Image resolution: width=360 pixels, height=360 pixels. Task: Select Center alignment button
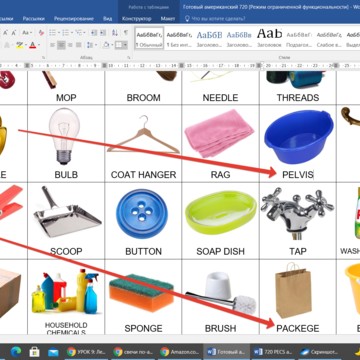pos(61,45)
